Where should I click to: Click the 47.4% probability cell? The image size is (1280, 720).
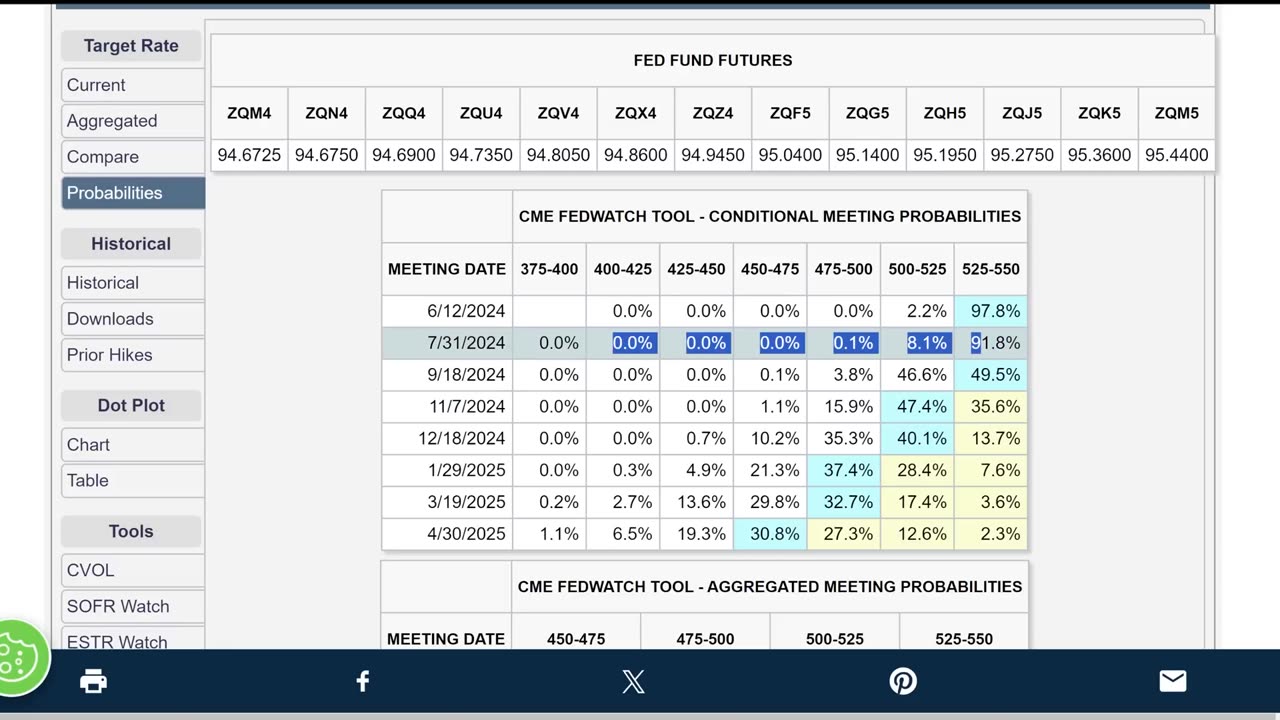point(917,407)
